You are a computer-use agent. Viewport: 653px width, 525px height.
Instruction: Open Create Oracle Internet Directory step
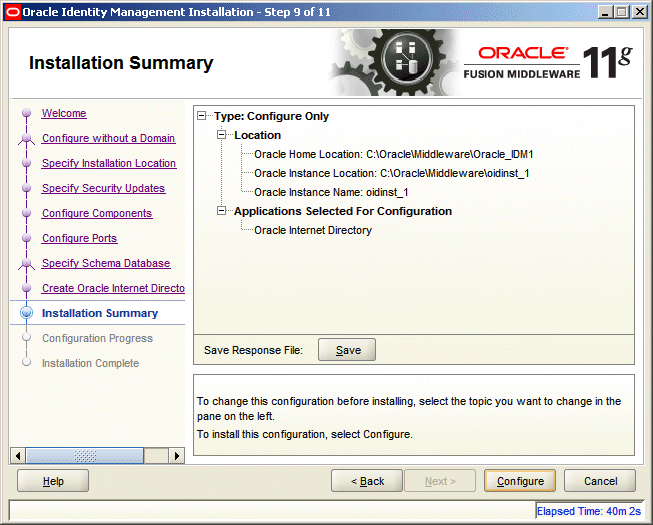(113, 288)
